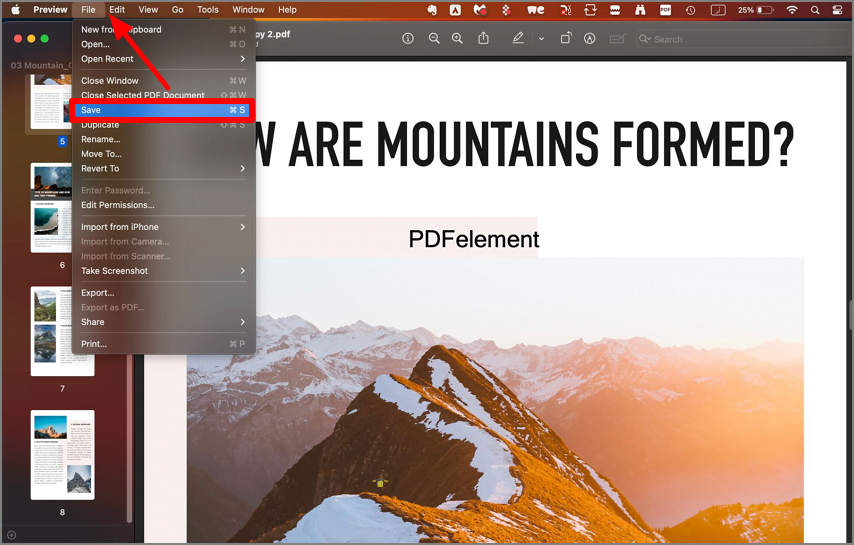Screen dimensions: 854x545
Task: Click the PDF menu bar icon
Action: (665, 10)
